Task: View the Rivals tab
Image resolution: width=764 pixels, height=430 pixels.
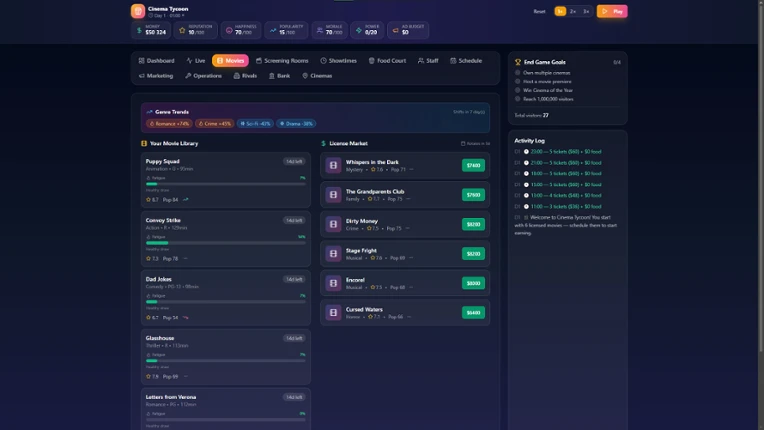Action: (245, 76)
